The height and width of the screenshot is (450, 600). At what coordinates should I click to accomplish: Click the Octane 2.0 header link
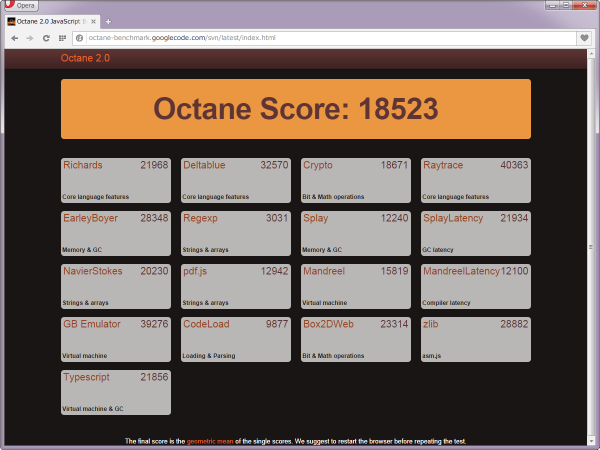click(85, 58)
